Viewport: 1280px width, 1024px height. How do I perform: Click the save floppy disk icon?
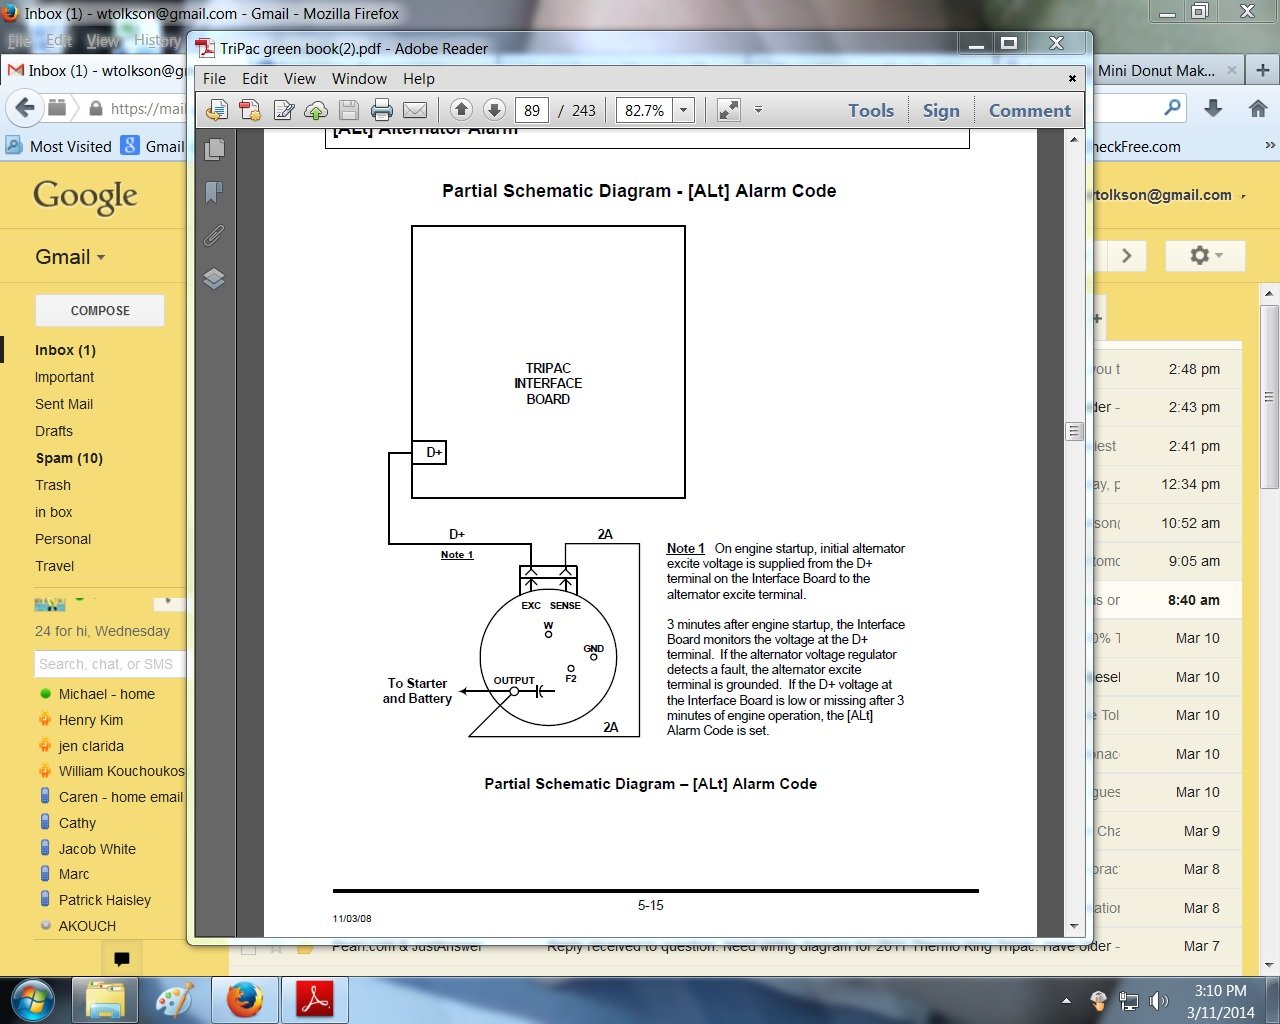(349, 110)
